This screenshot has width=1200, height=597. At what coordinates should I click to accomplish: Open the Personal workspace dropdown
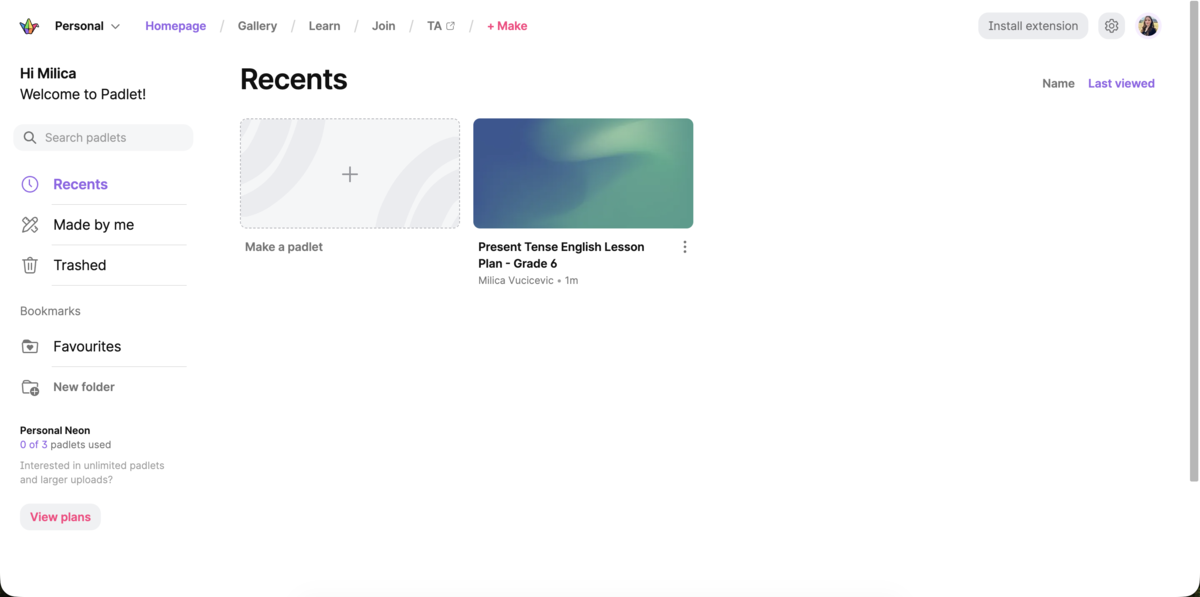(87, 25)
